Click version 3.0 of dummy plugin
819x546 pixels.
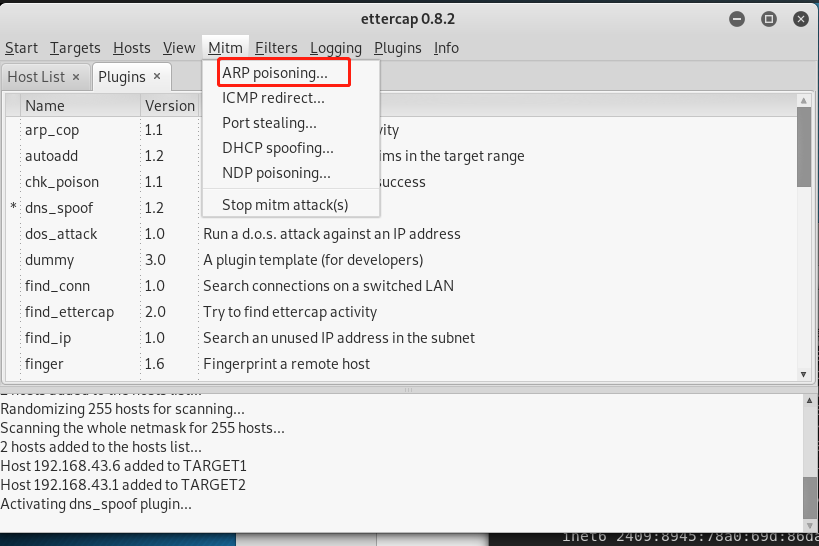point(155,260)
